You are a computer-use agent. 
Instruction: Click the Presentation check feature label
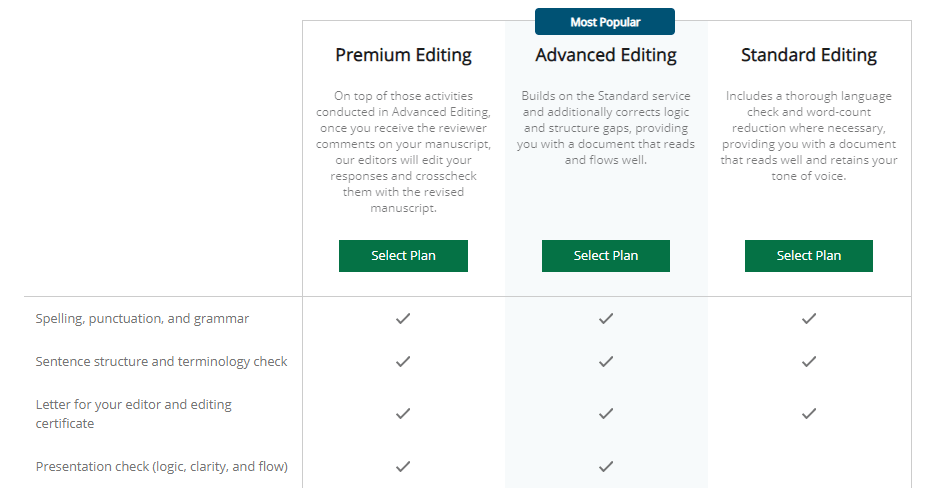tap(161, 466)
